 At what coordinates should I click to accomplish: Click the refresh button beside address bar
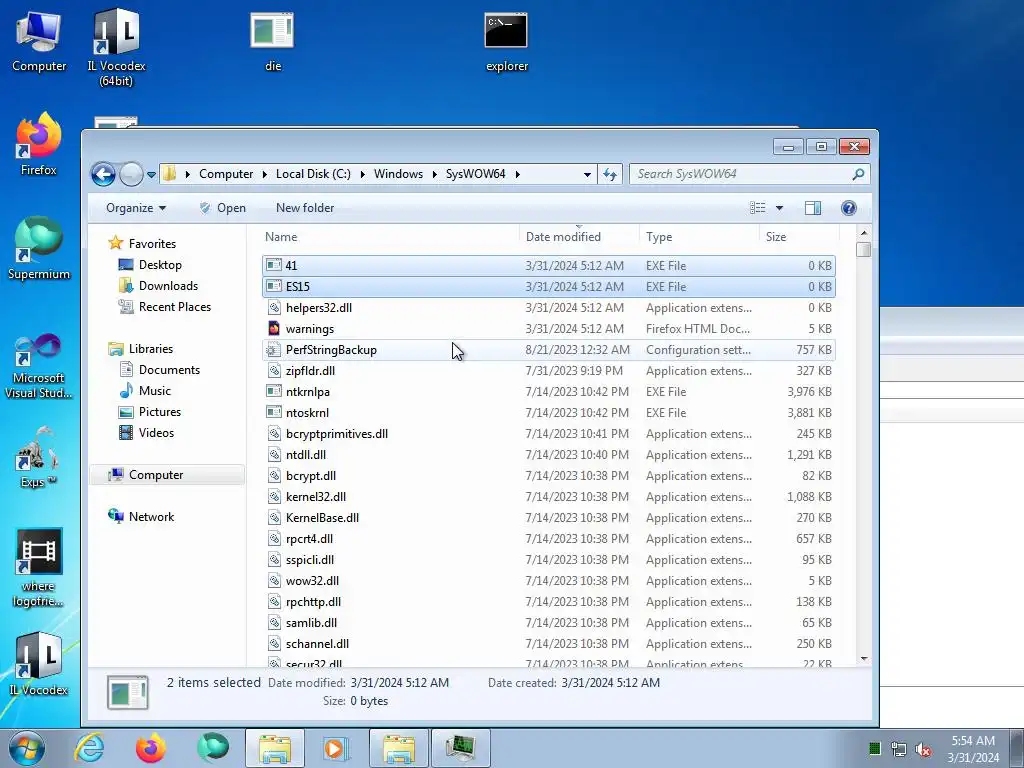[610, 174]
